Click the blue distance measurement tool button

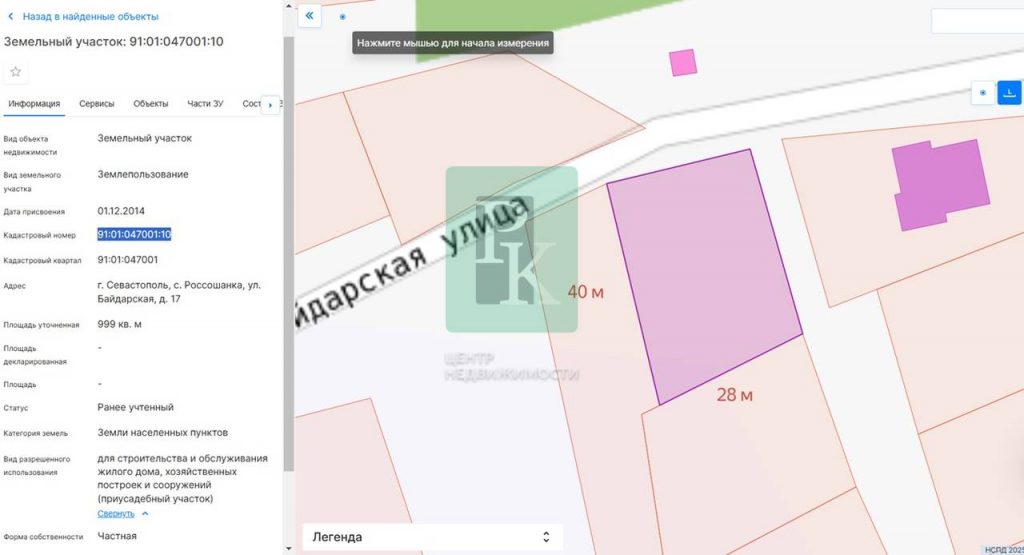pyautogui.click(x=1010, y=92)
